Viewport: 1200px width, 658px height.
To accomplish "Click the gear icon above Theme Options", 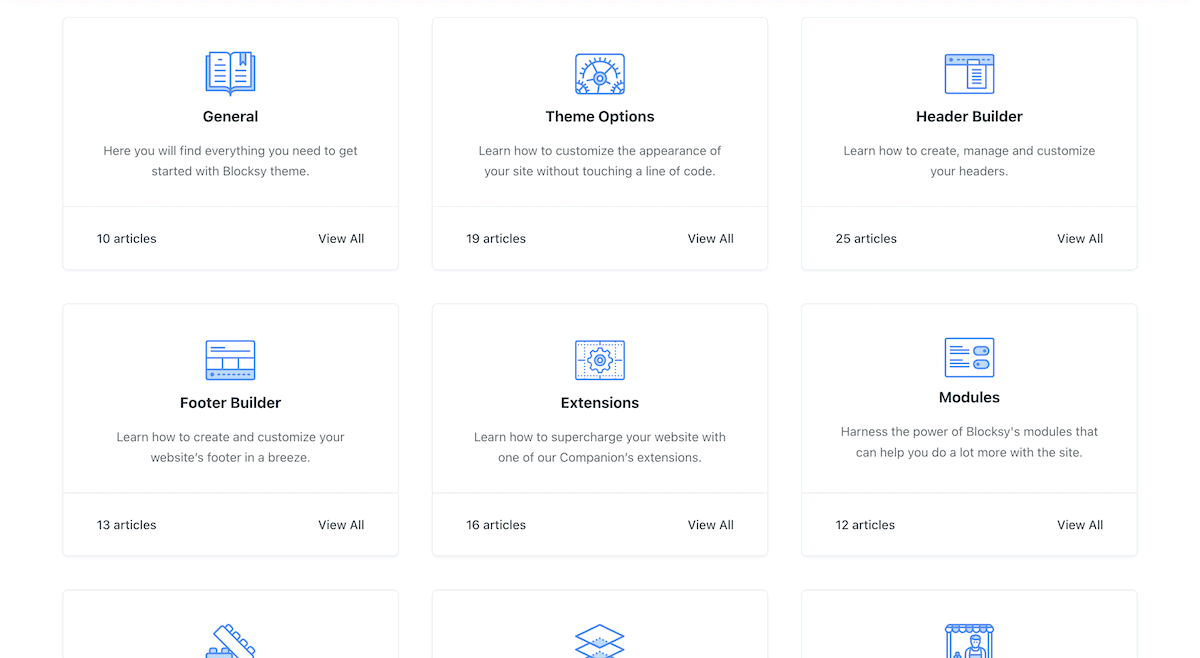I will tap(600, 74).
